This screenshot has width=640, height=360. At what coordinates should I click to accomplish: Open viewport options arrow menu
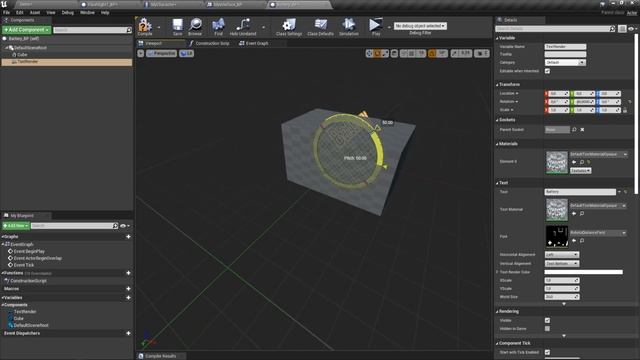click(140, 53)
